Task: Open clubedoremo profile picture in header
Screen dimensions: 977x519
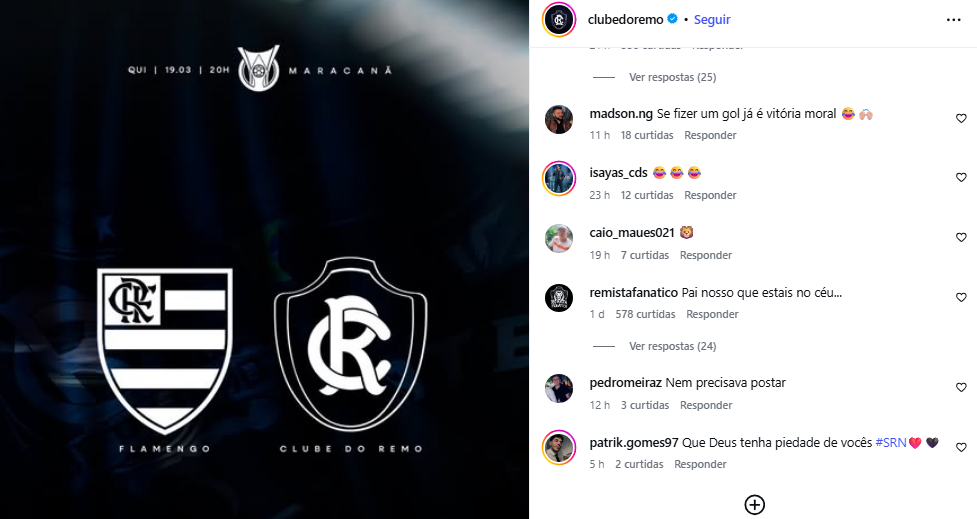Action: [559, 20]
